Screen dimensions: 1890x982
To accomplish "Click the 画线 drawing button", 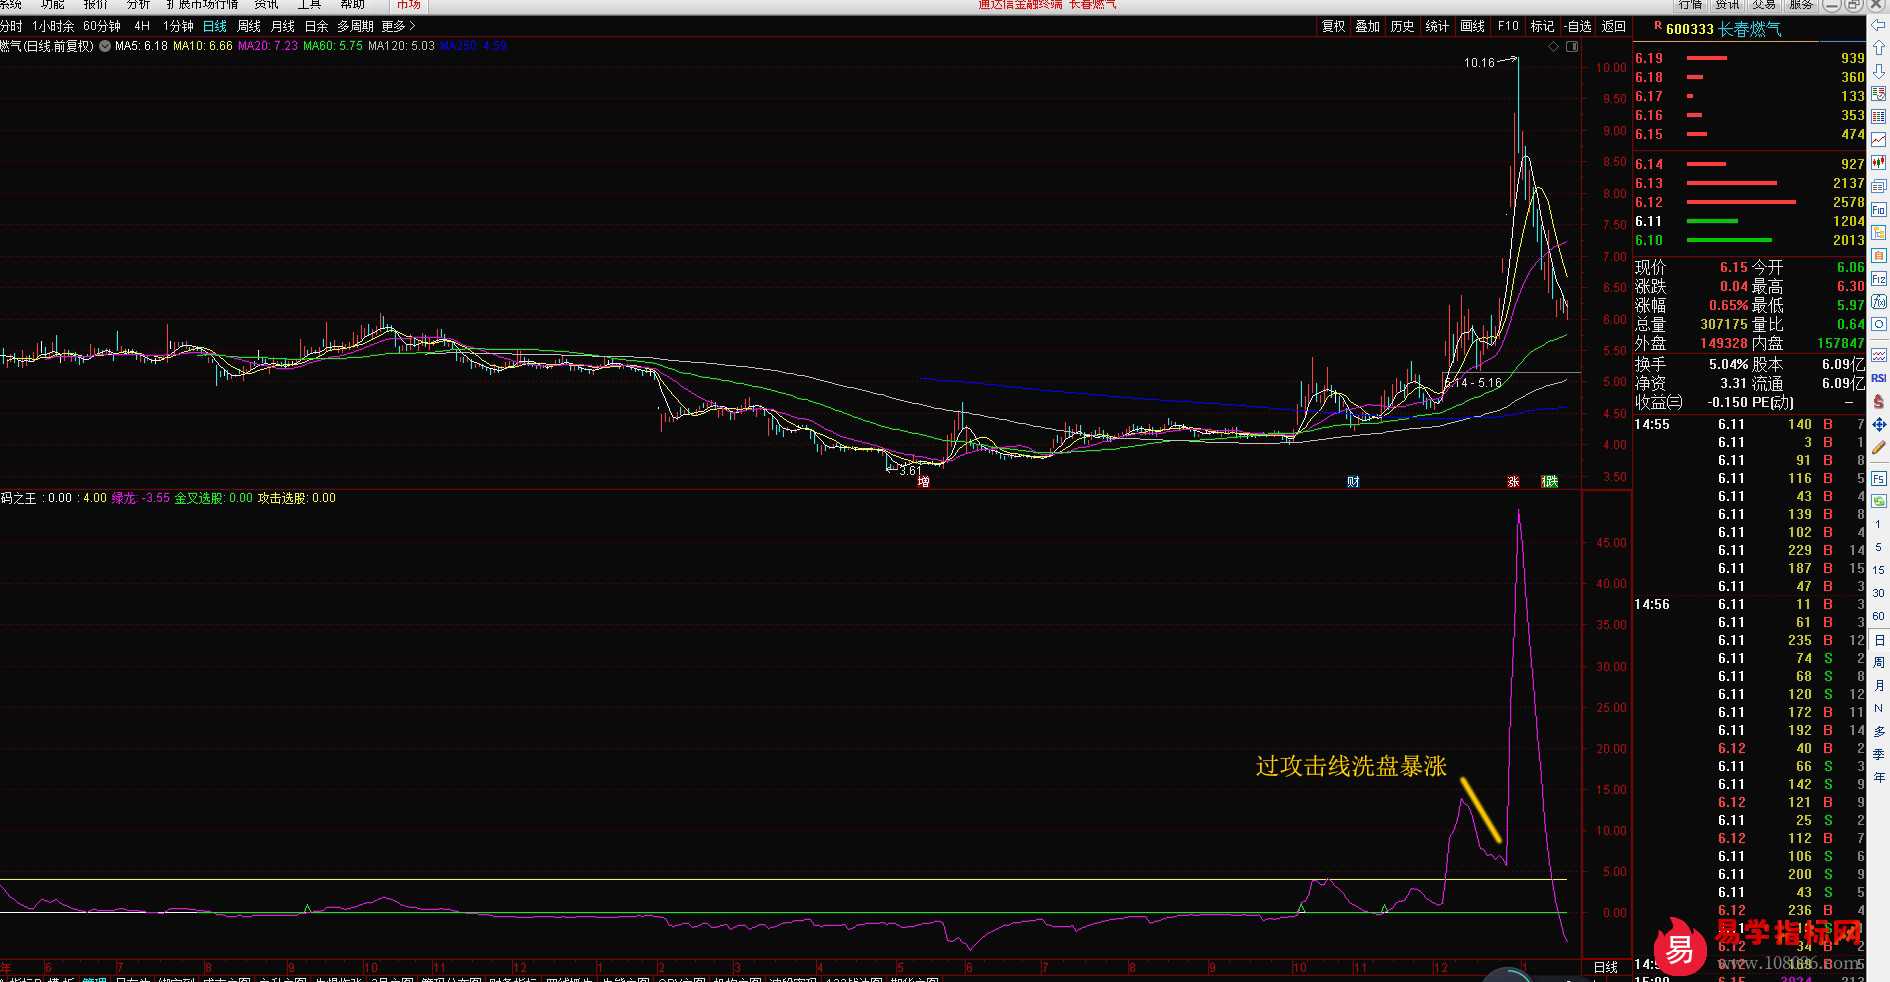I will [1472, 26].
